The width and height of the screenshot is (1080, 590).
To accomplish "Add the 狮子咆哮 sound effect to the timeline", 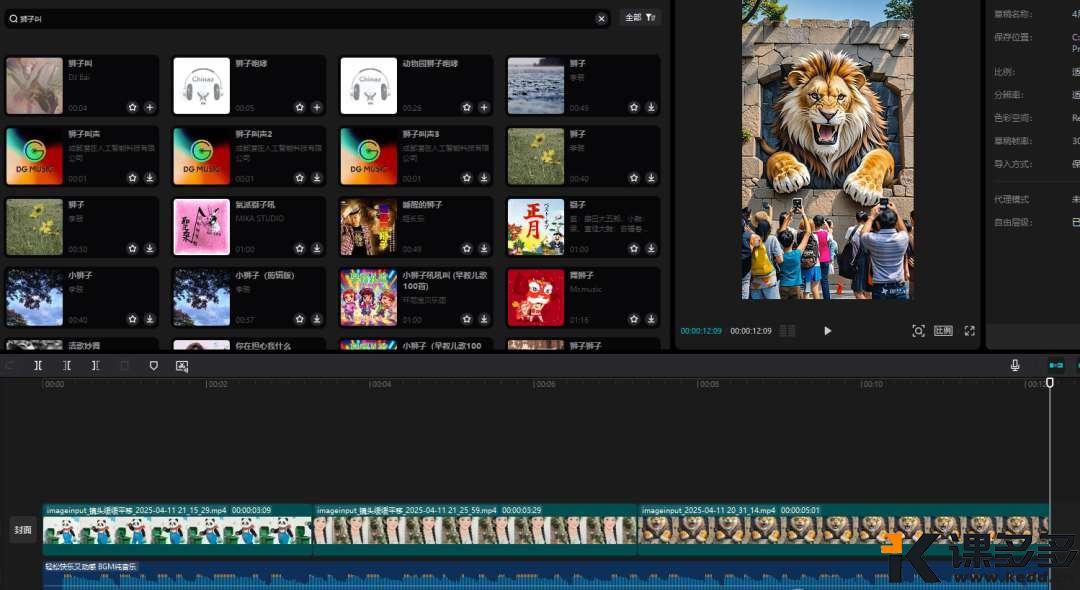I will [x=317, y=107].
